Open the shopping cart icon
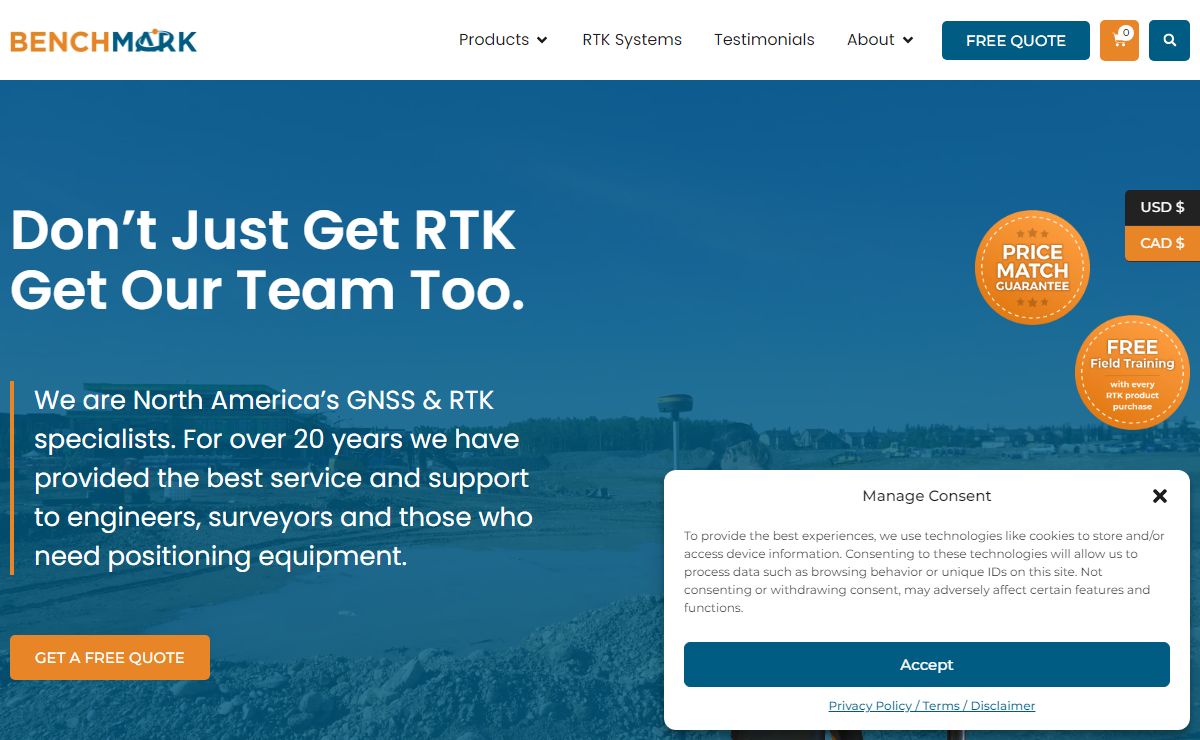 (1119, 40)
